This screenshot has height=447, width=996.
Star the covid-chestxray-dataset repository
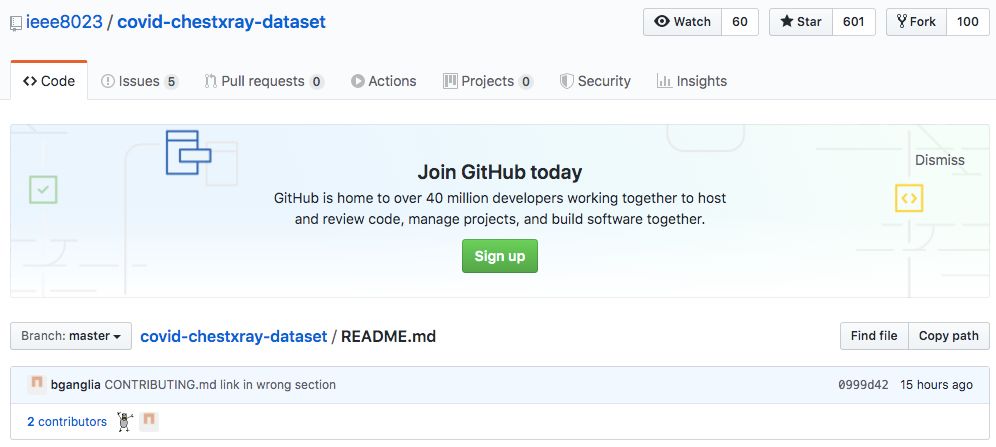(799, 22)
